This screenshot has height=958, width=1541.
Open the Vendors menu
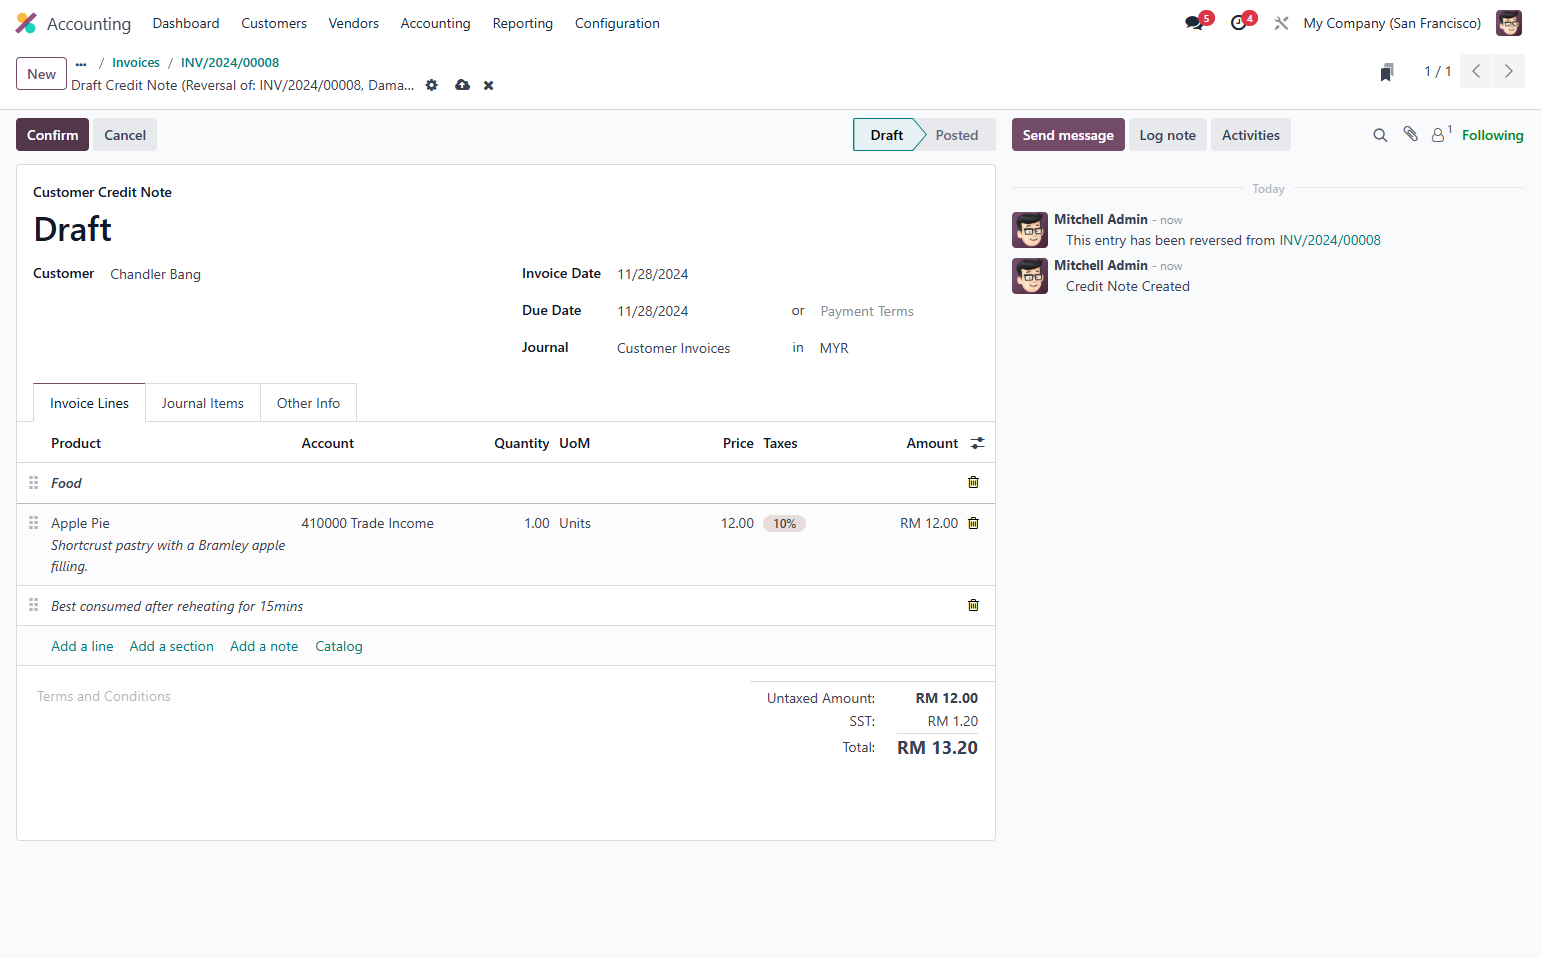(353, 23)
